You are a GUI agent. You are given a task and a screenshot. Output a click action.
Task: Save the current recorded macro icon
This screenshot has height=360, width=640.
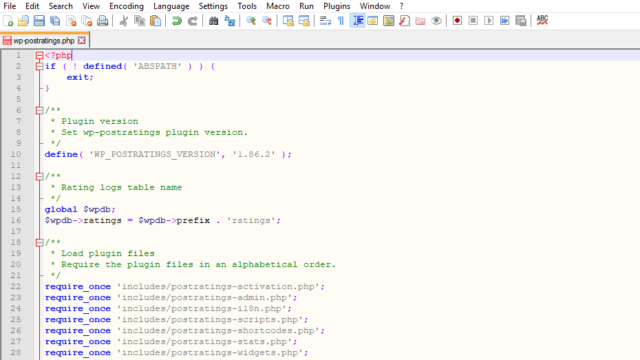point(521,21)
